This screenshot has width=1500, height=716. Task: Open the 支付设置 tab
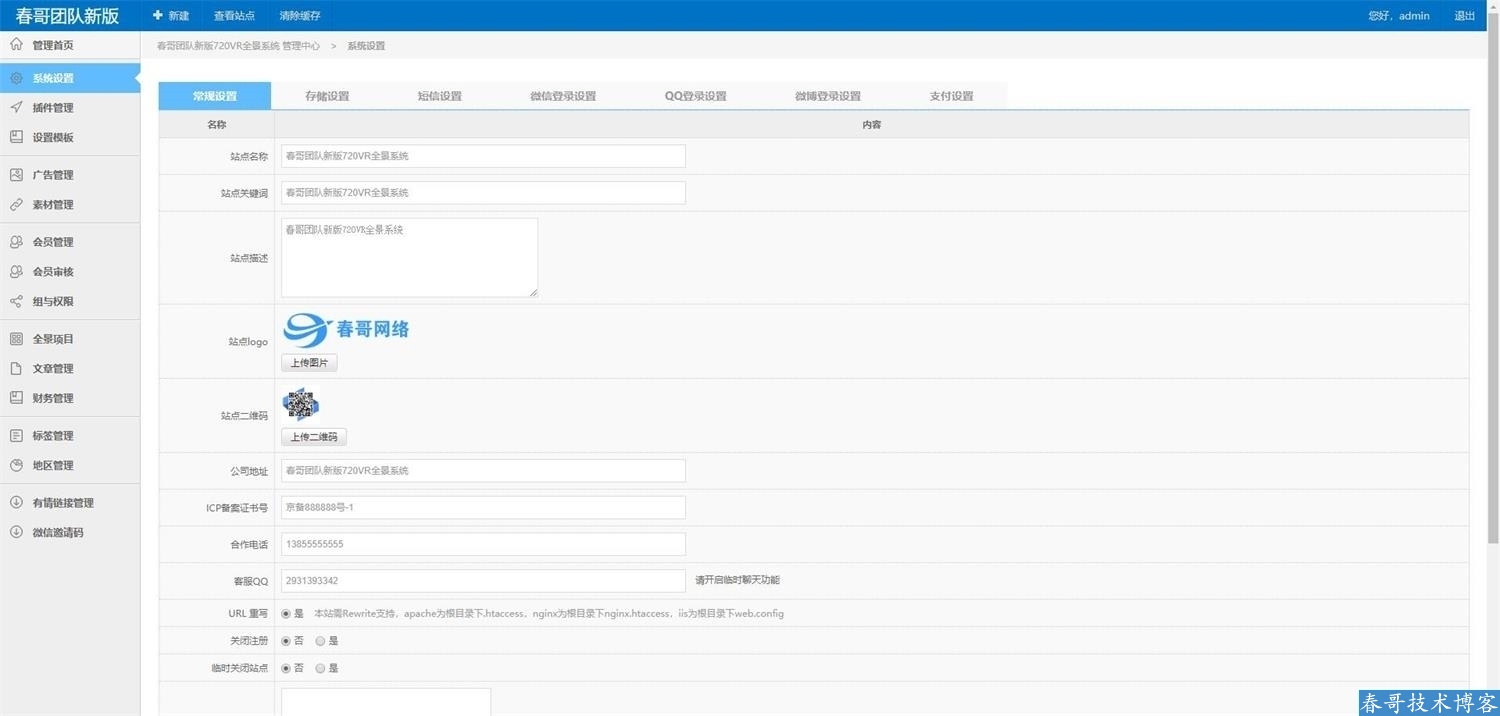coord(951,96)
